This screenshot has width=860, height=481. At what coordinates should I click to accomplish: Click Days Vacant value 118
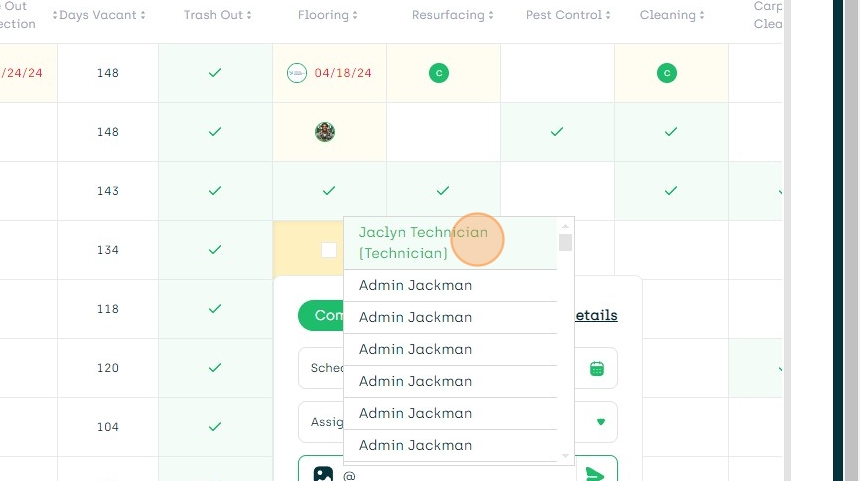108,309
